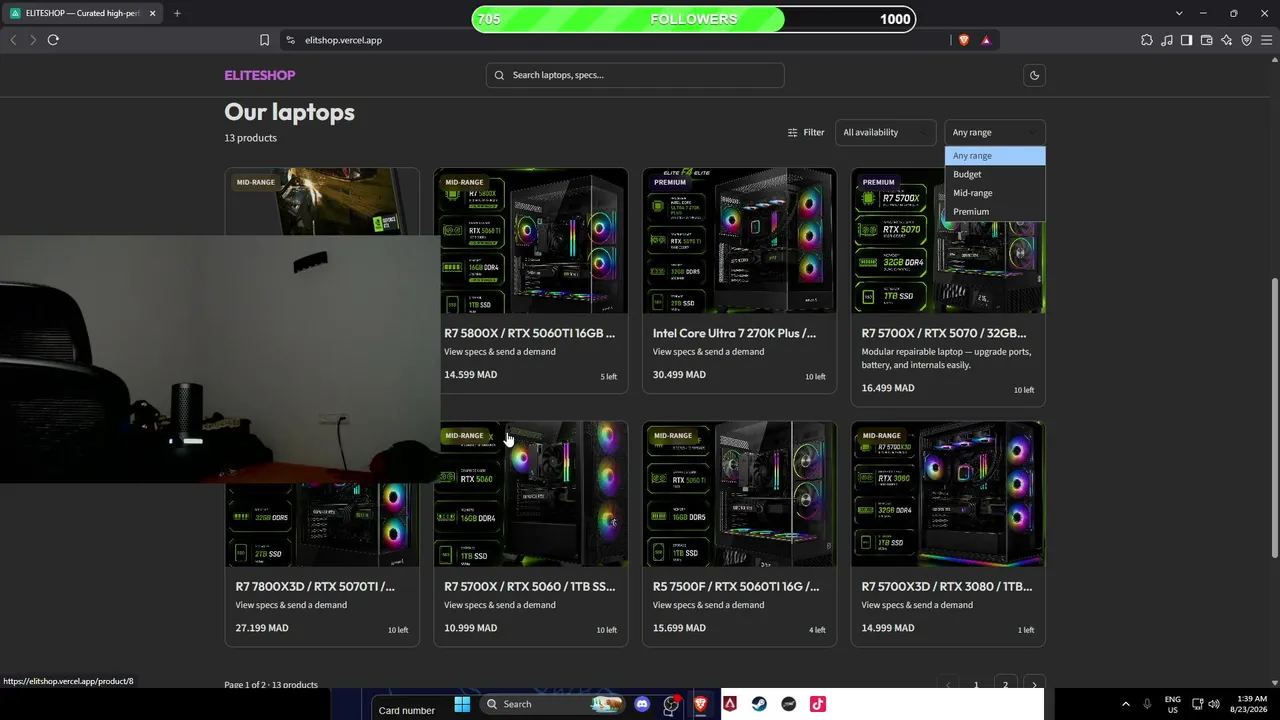Image resolution: width=1280 pixels, height=720 pixels.
Task: Launch Steam from the taskbar
Action: point(760,704)
